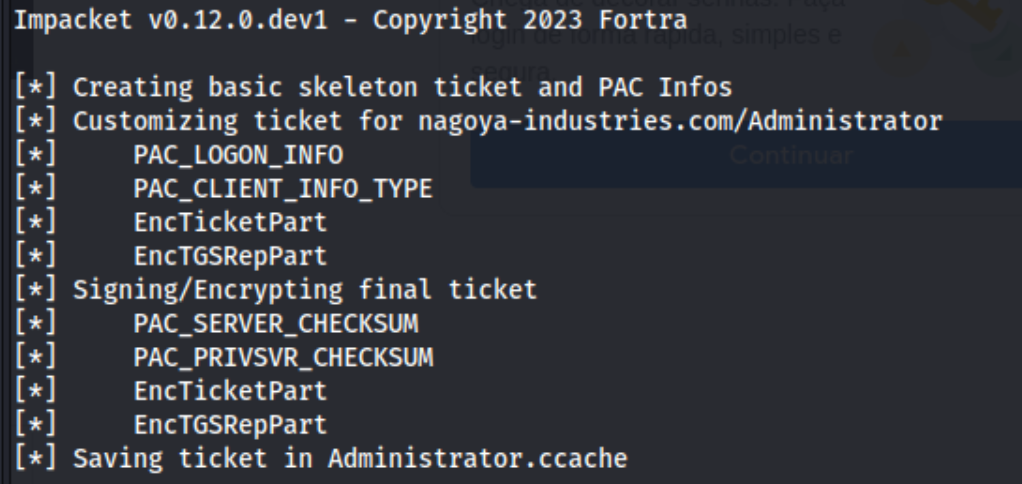1022x484 pixels.
Task: Click the nagoya-industries.com/Administrator path text
Action: pyautogui.click(x=680, y=121)
